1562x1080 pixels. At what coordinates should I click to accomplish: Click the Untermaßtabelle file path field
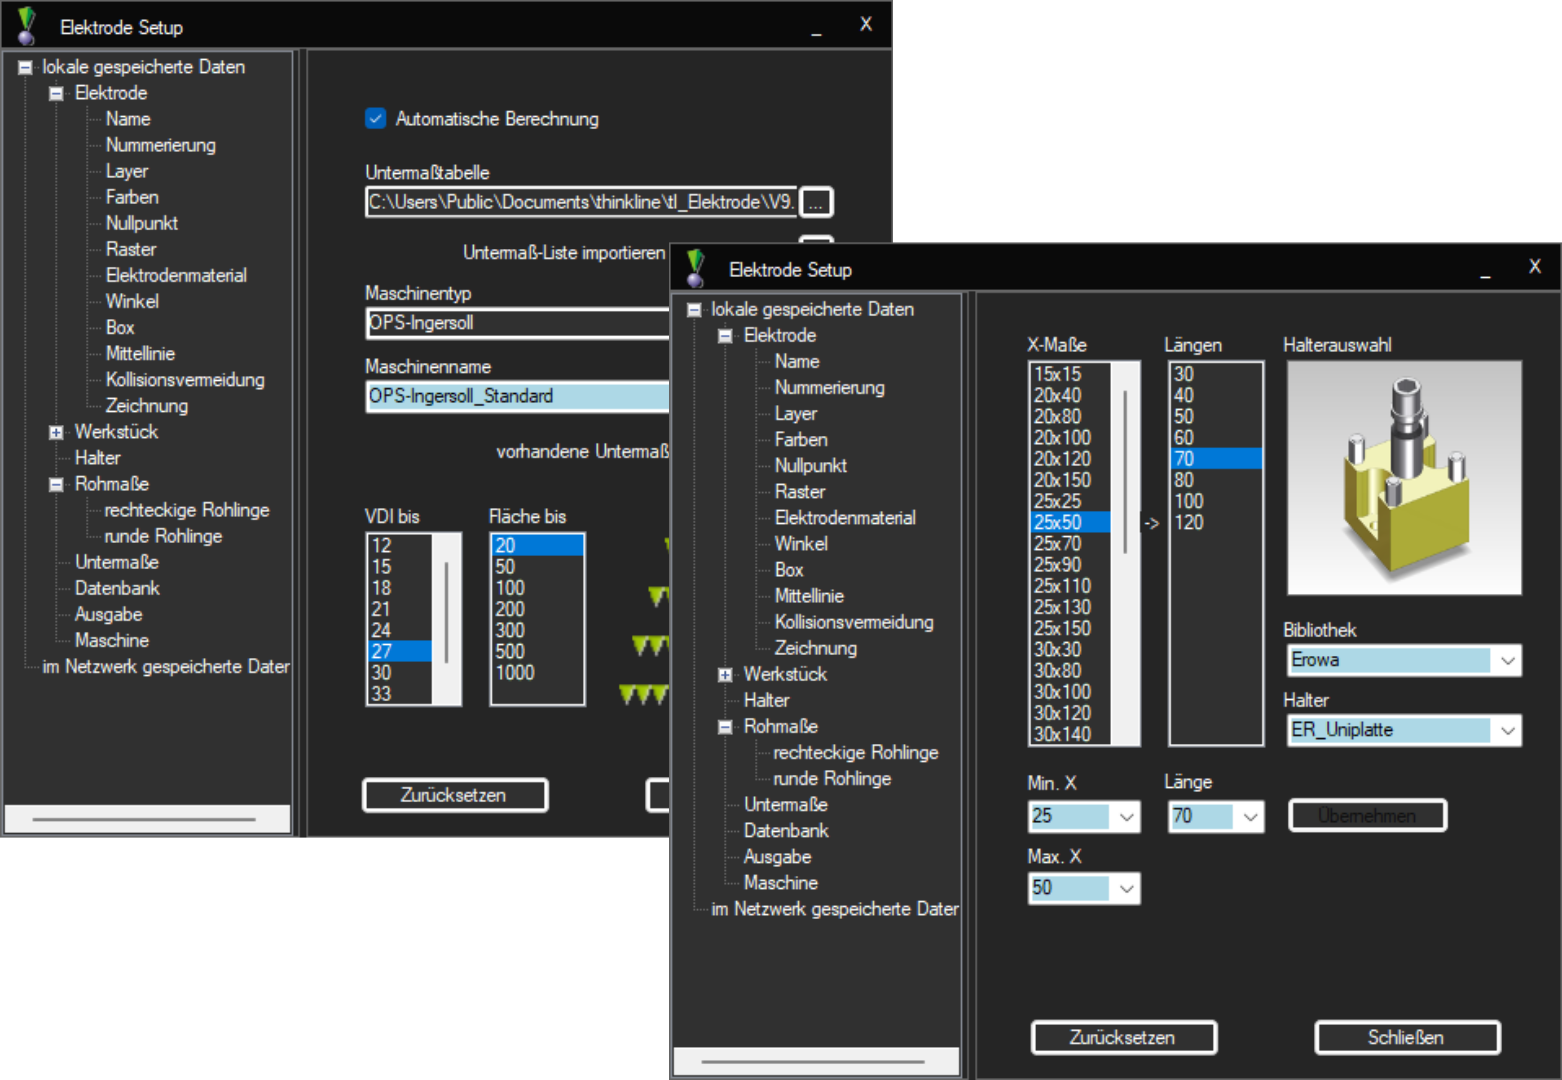click(x=581, y=202)
